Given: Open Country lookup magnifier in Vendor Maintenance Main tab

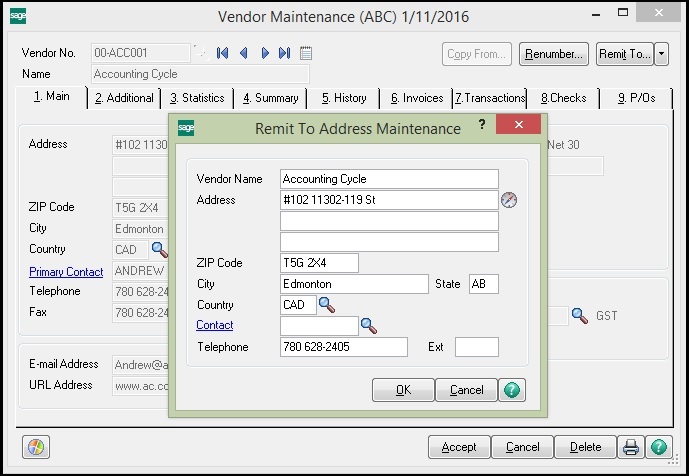Looking at the screenshot, I should (159, 250).
